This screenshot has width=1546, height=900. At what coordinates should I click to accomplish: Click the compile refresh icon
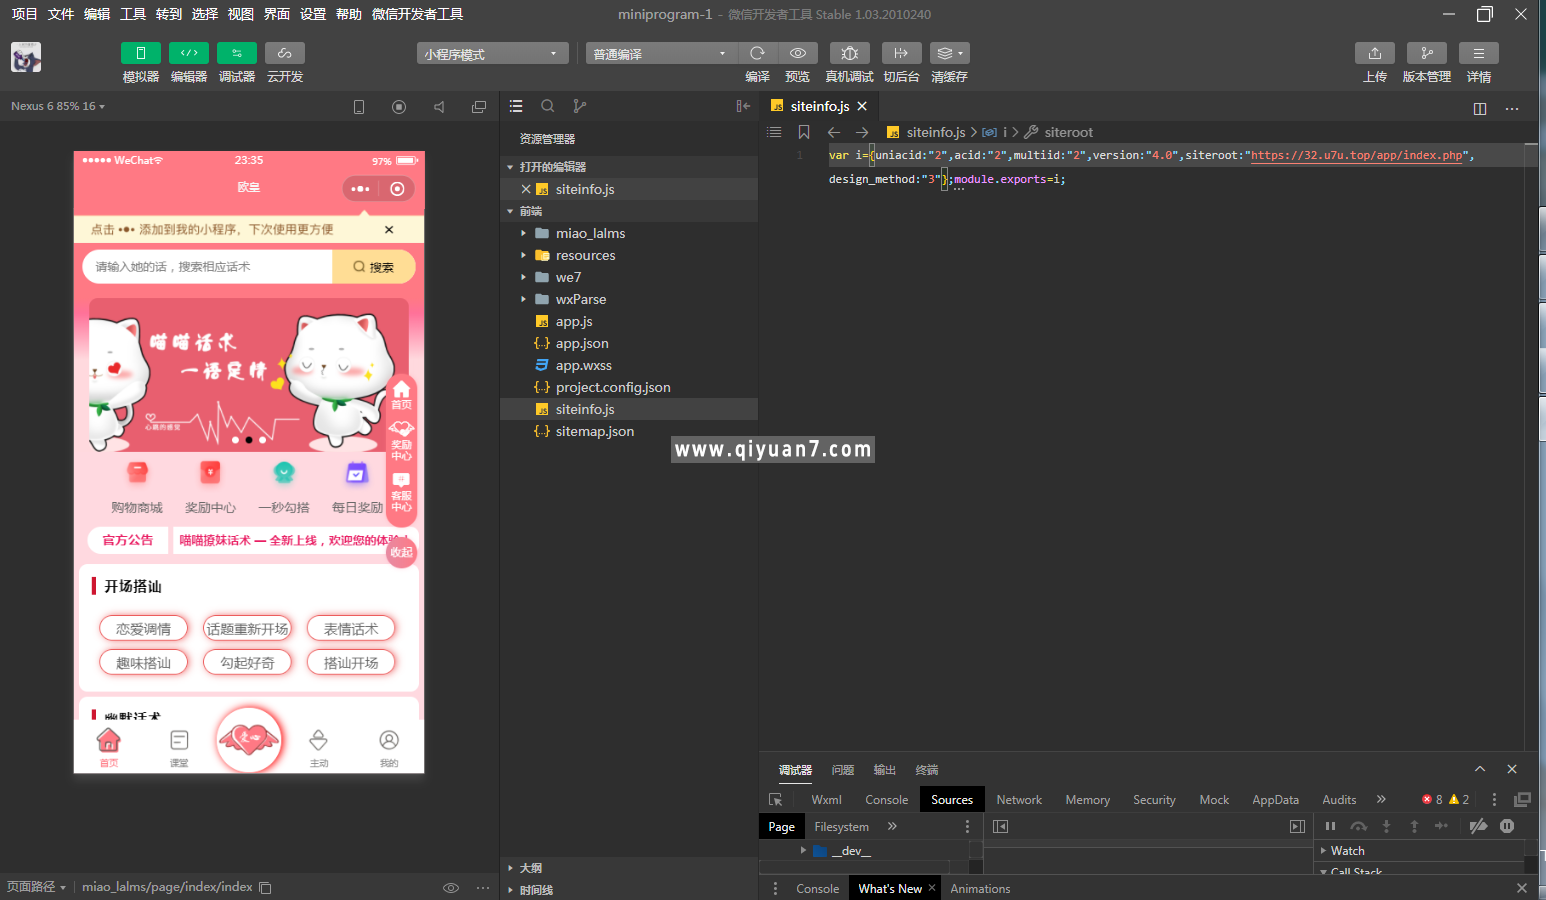(x=757, y=53)
